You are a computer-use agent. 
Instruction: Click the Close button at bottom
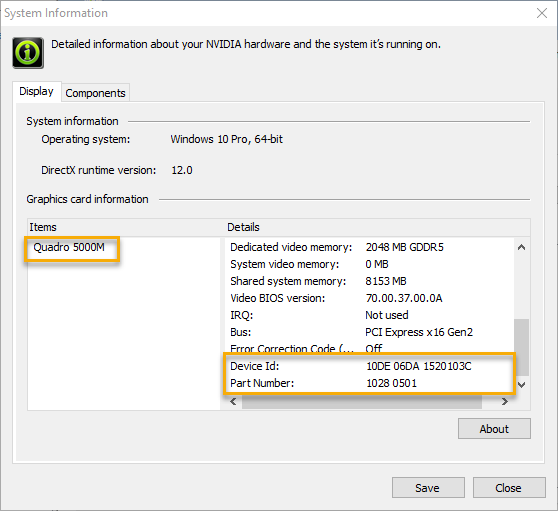pyautogui.click(x=509, y=488)
